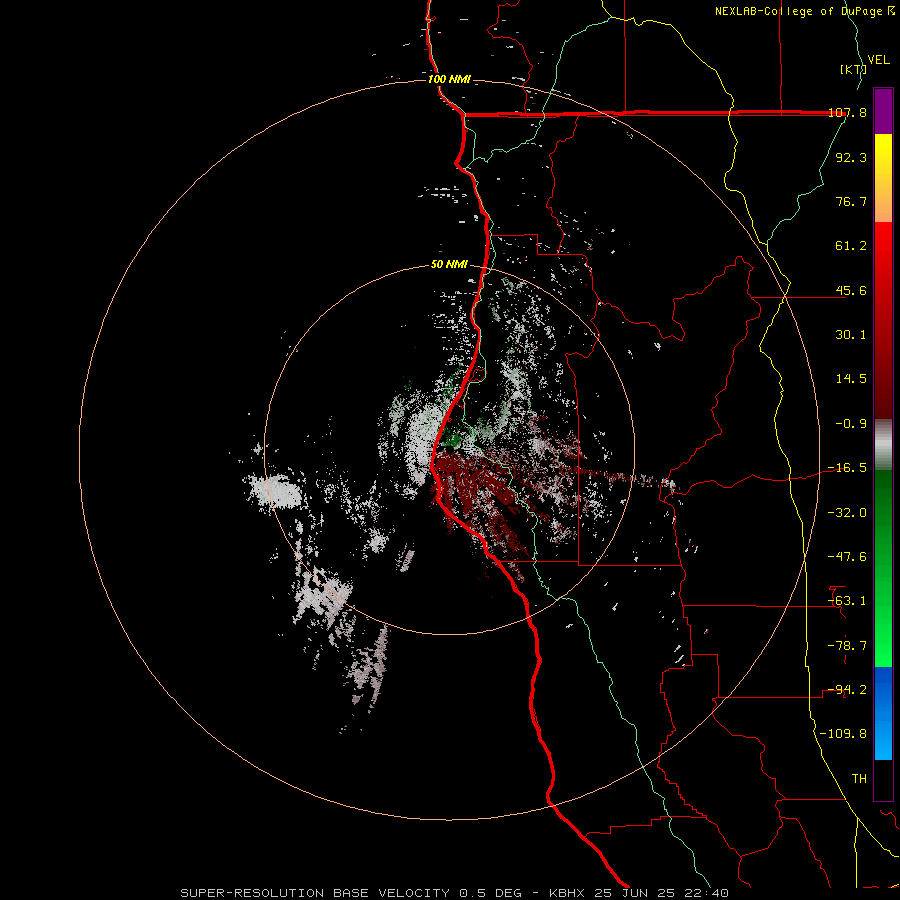
Task: Click the blue segment of the color bar
Action: (883, 713)
